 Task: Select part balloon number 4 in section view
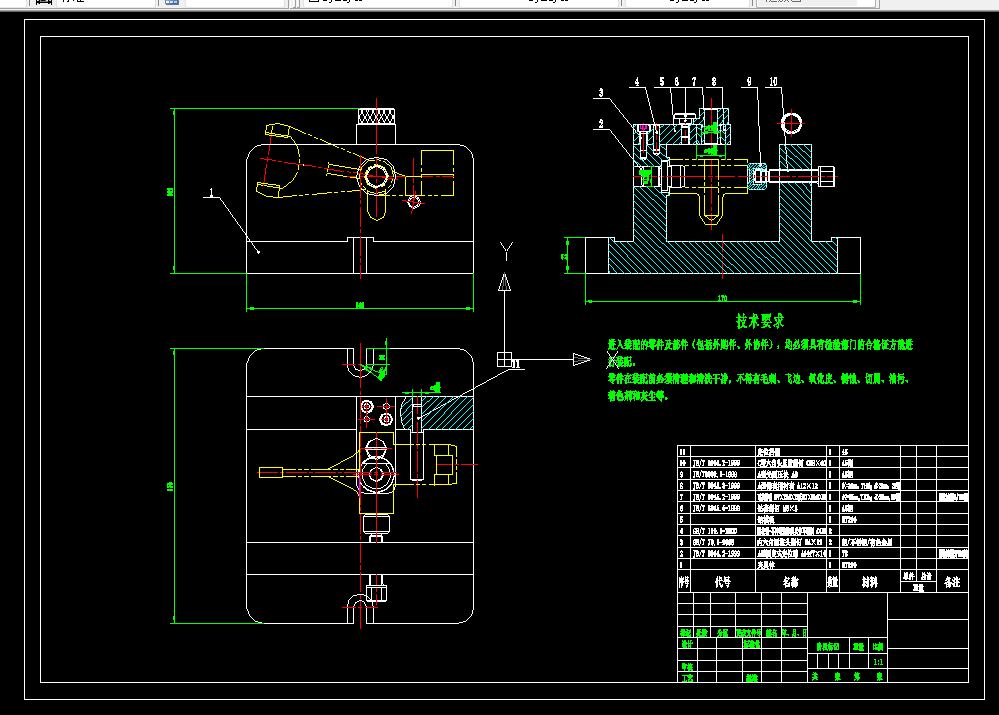pos(637,82)
